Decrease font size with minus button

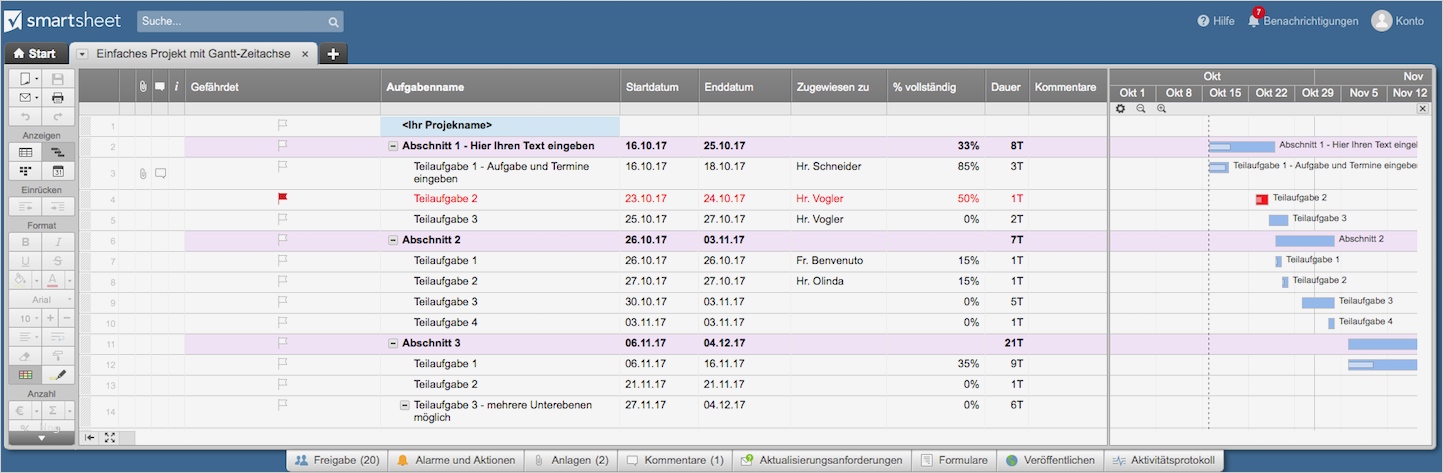(x=65, y=318)
